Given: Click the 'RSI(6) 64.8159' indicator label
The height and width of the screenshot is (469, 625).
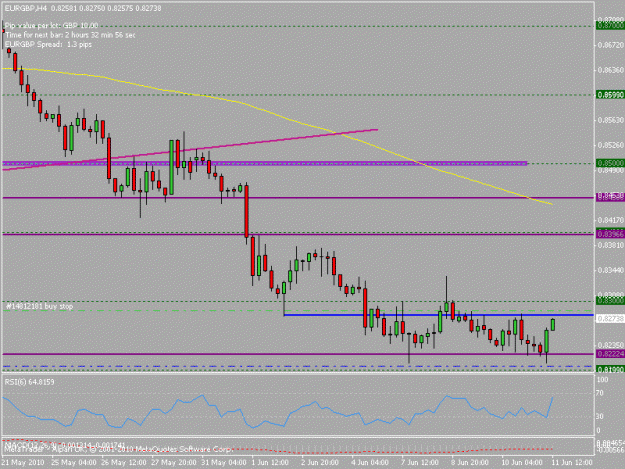Looking at the screenshot, I should point(29,382).
